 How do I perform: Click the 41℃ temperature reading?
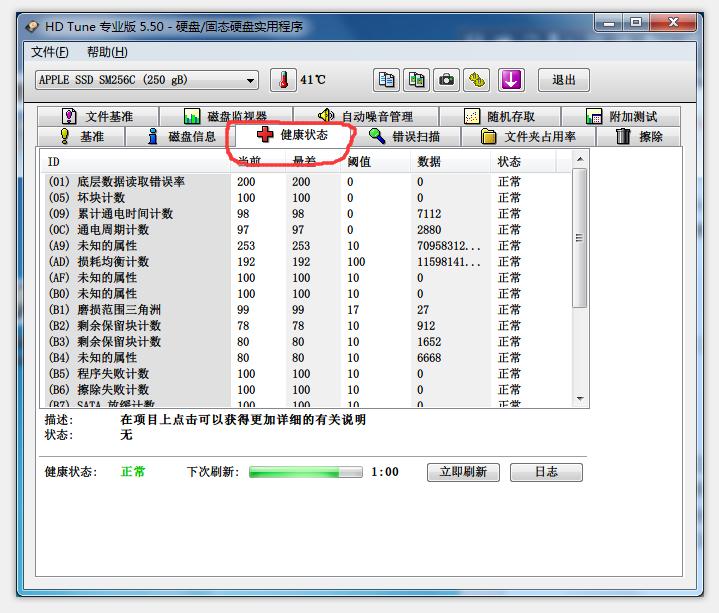[313, 80]
